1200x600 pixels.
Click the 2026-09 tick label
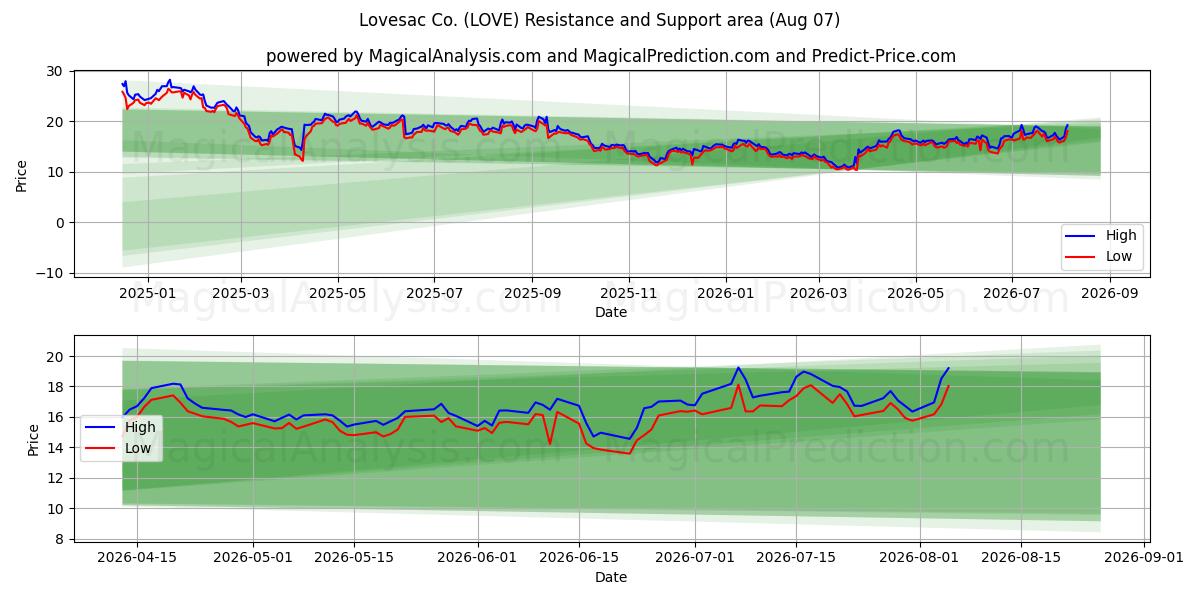coord(1108,293)
